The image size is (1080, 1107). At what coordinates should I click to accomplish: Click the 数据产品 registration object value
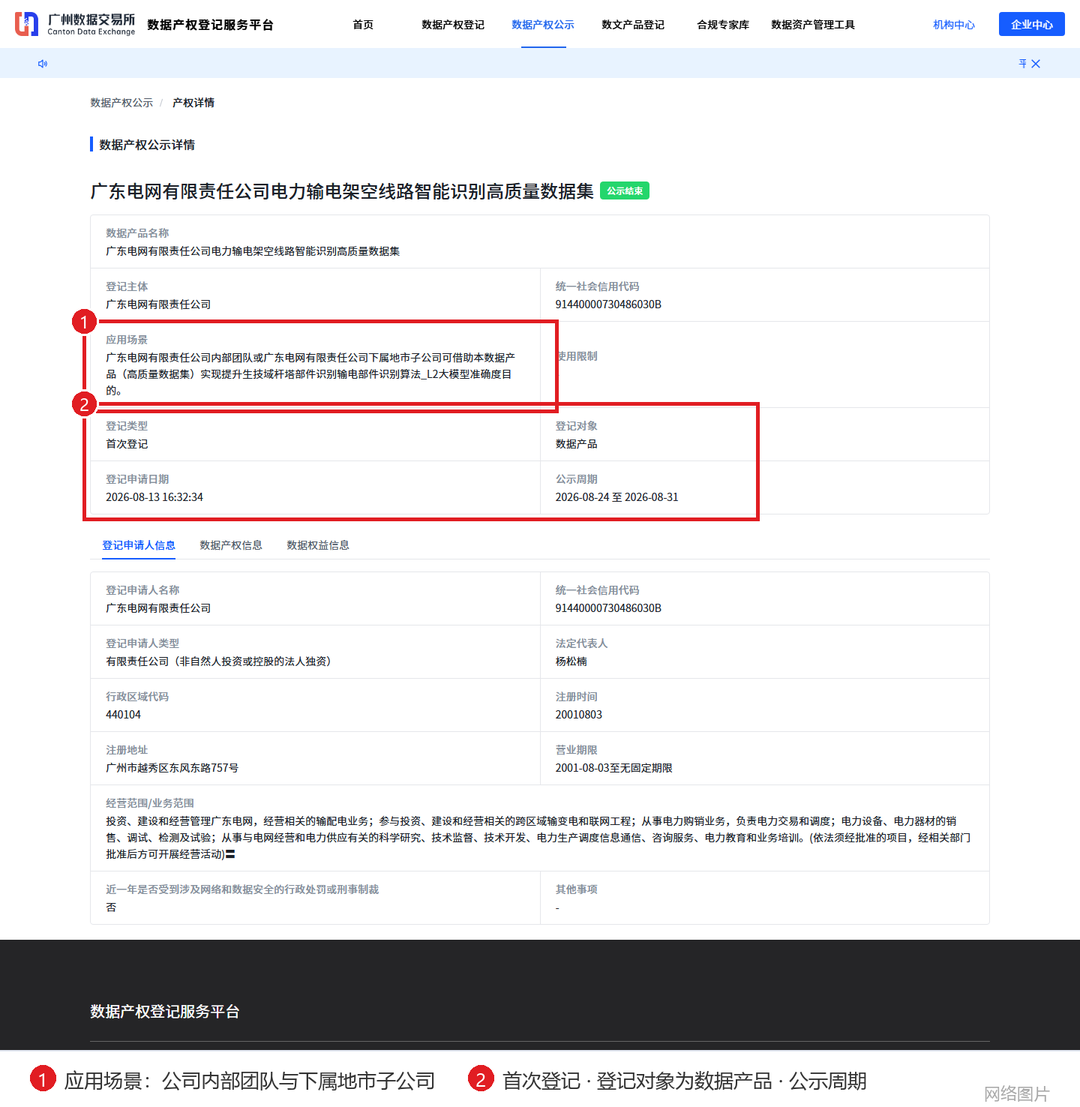[x=577, y=444]
